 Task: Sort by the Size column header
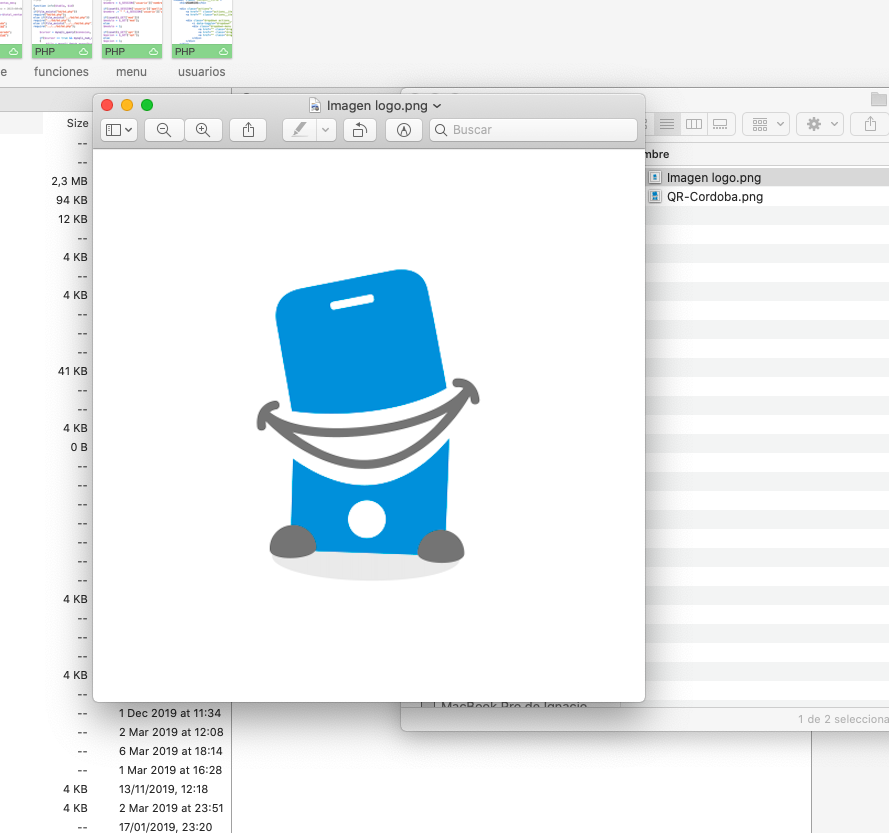[x=77, y=123]
